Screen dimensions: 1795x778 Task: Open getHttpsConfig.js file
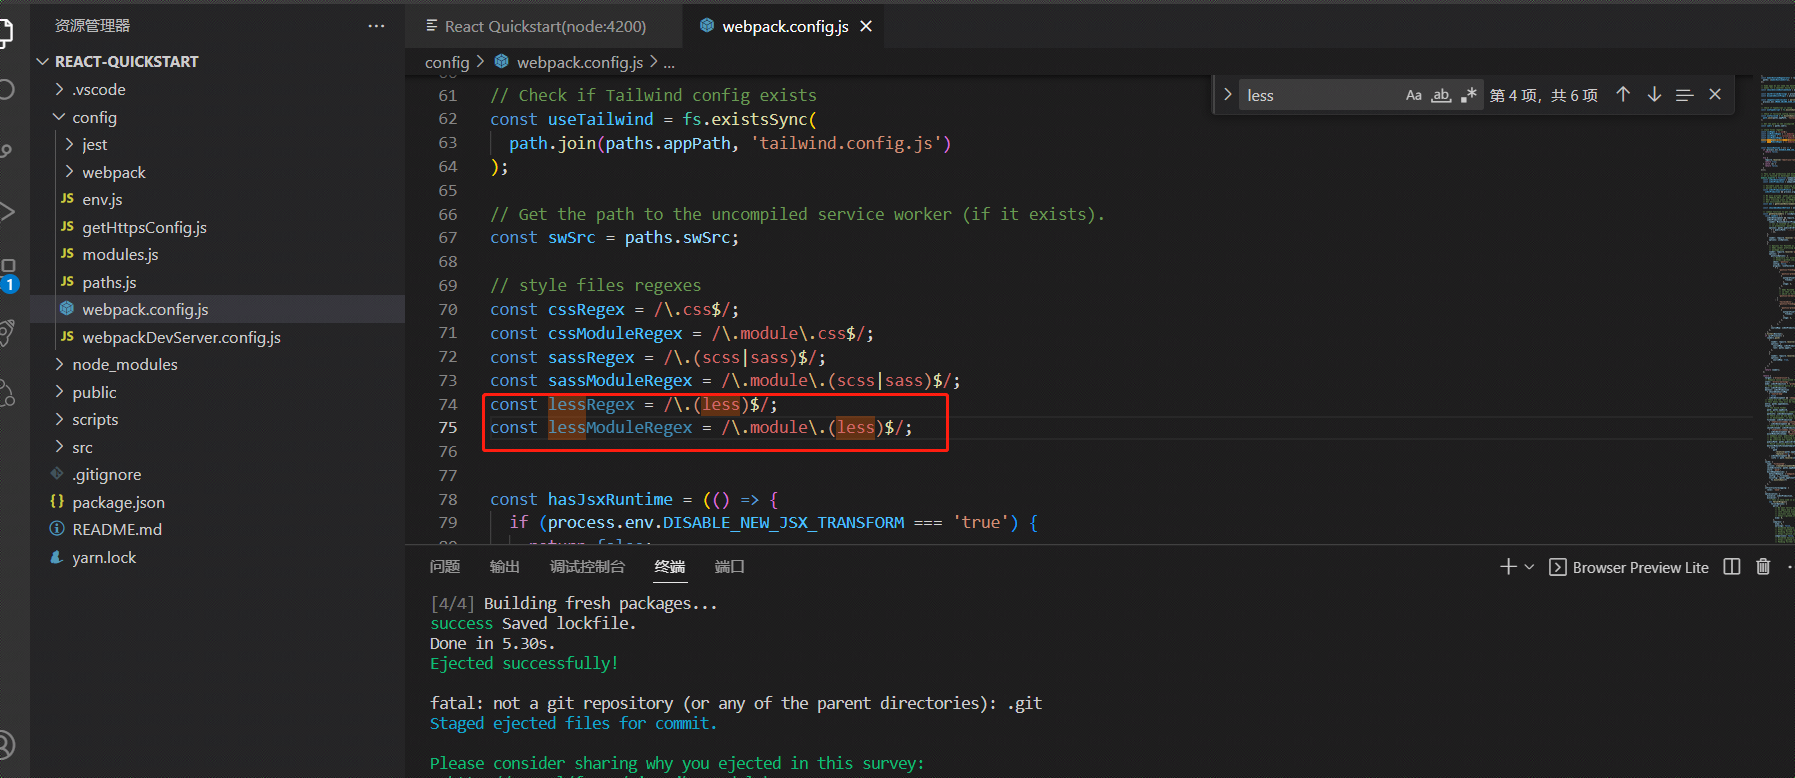217,227
